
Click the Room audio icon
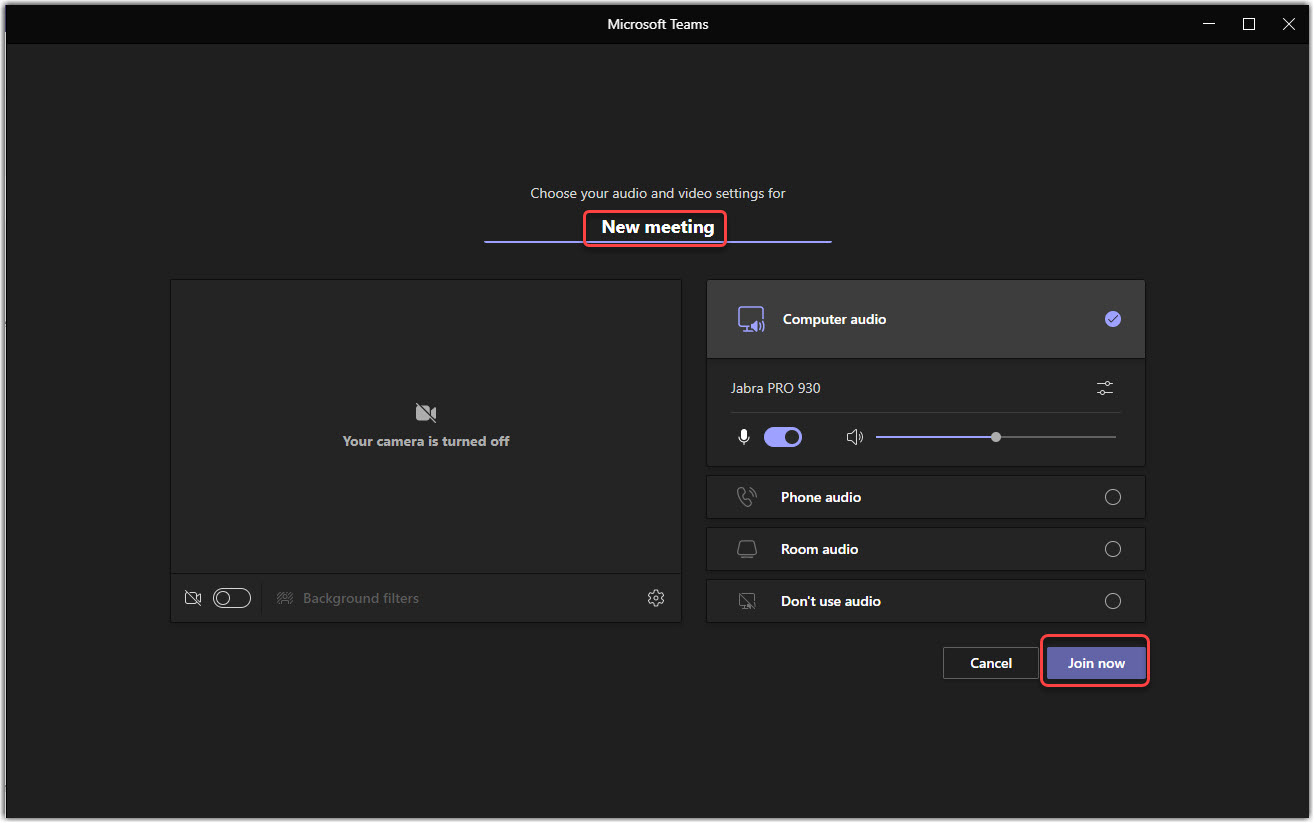pos(746,548)
